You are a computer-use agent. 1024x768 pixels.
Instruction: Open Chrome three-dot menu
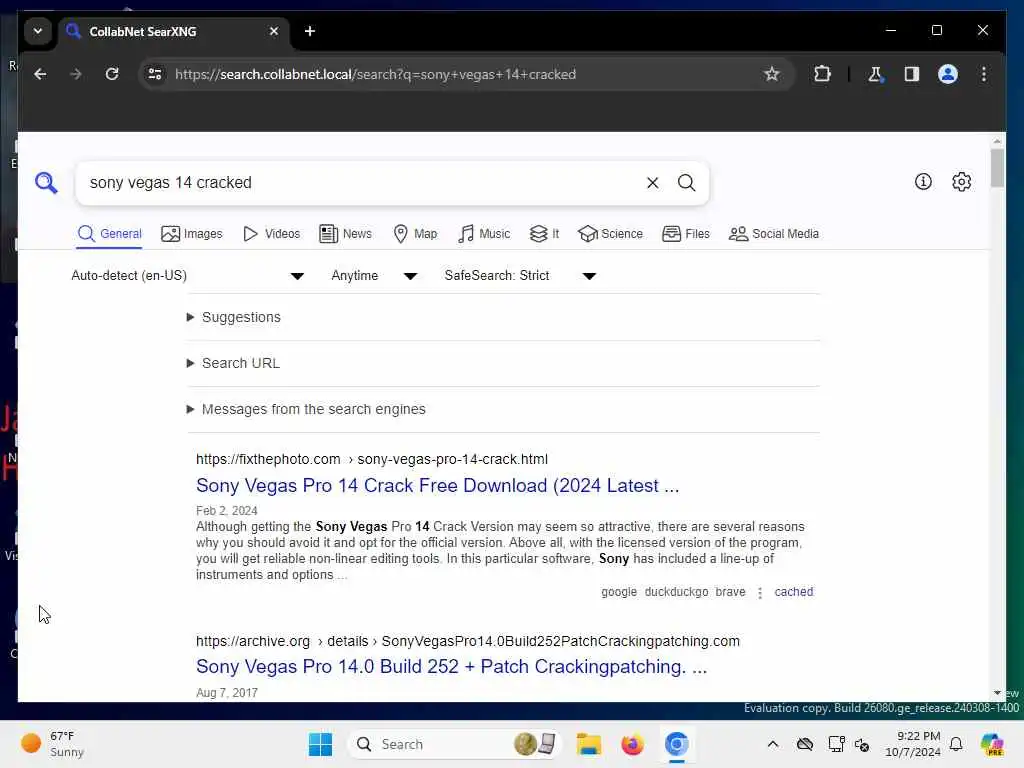tap(984, 74)
